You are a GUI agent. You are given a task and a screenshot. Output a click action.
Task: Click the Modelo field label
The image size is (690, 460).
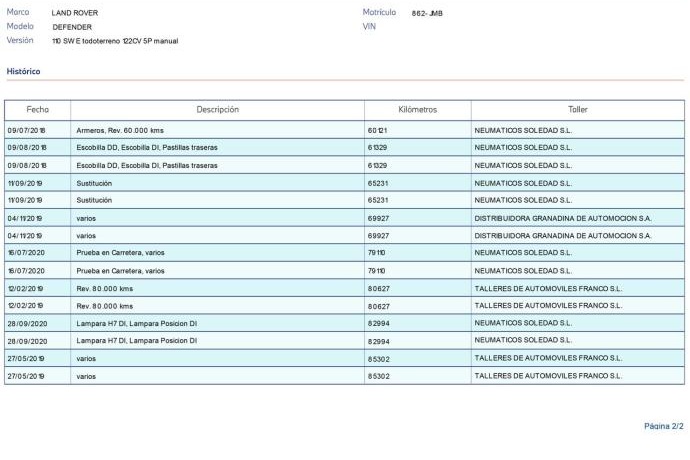(20, 26)
